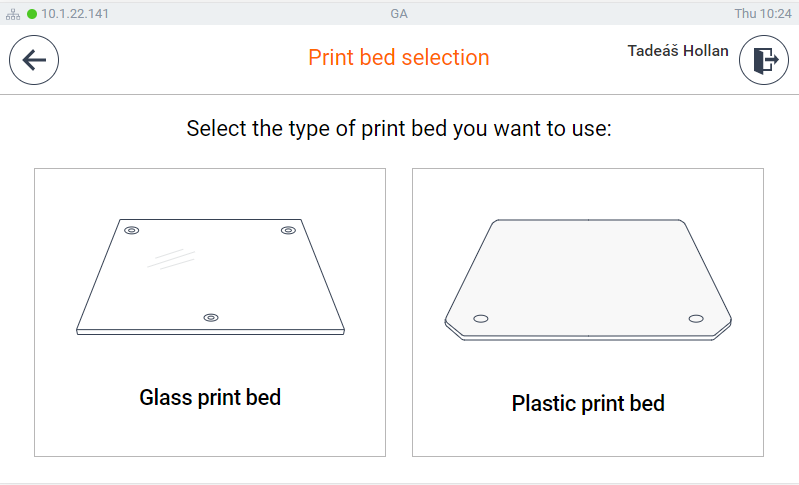Image resolution: width=799 pixels, height=485 pixels.
Task: Choose the Plastic print bed label
Action: 588,403
